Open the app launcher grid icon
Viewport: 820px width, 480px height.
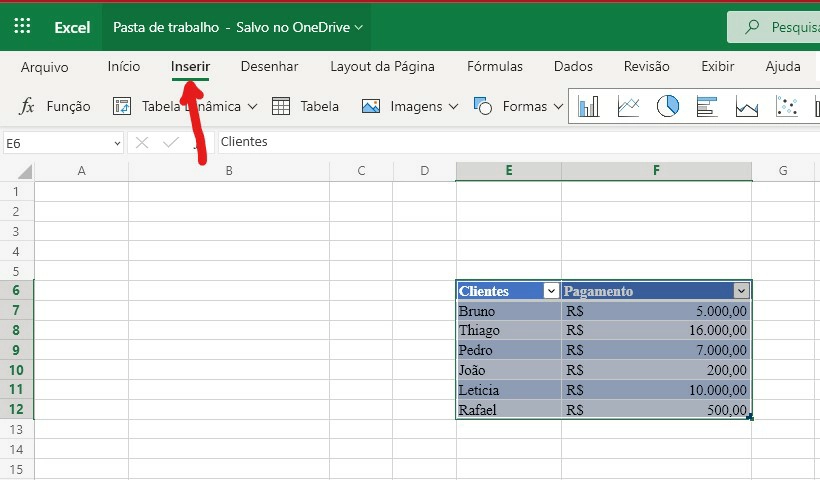[x=22, y=26]
